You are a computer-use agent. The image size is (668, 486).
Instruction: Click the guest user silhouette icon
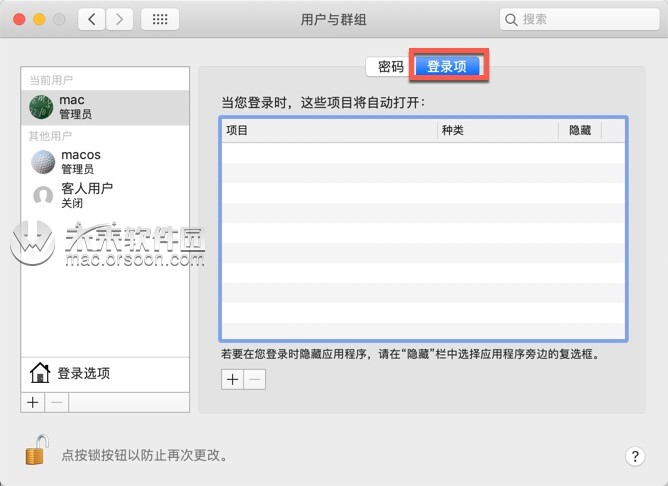(43, 196)
